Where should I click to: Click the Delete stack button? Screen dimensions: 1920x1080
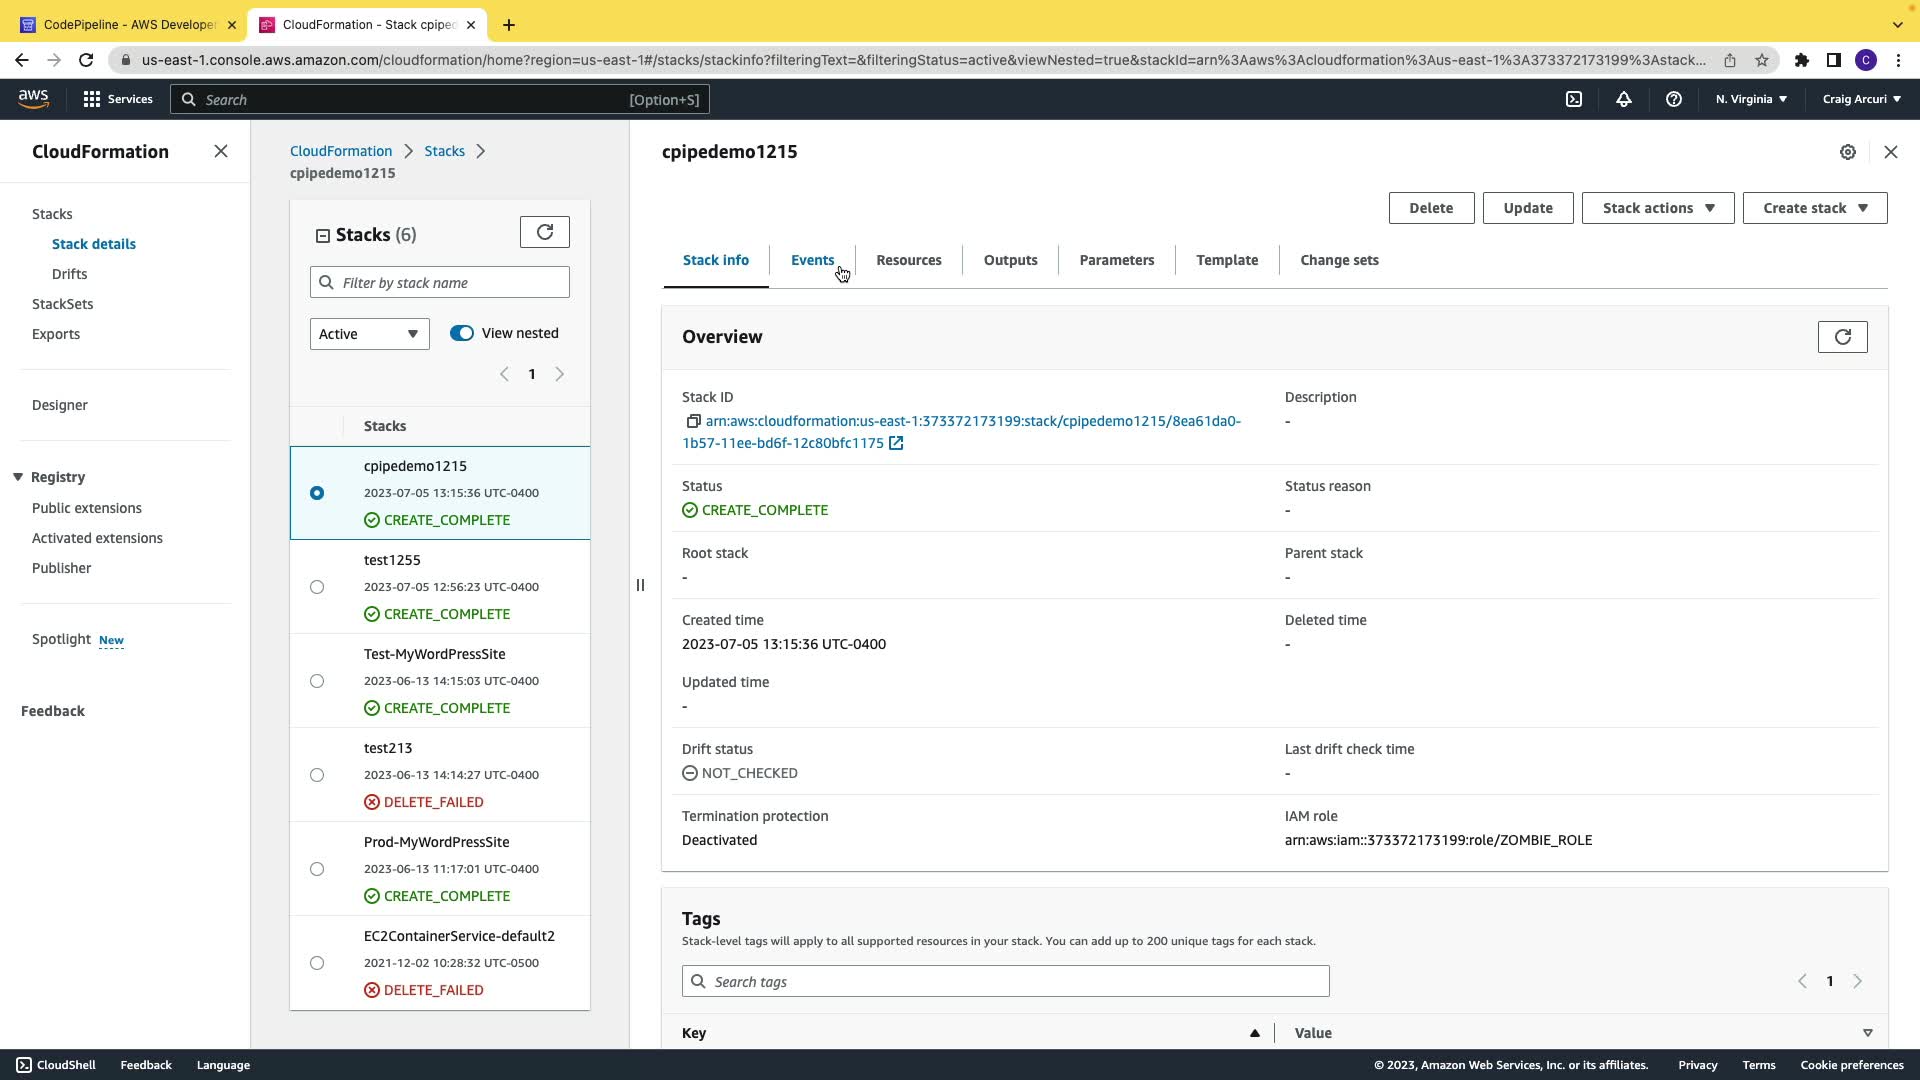1431,208
